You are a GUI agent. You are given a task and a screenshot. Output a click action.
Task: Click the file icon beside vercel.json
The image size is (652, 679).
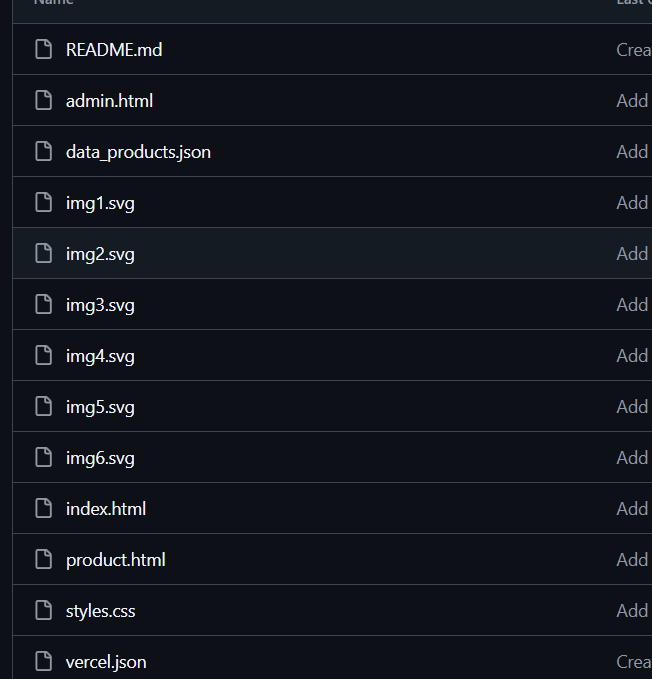point(43,661)
